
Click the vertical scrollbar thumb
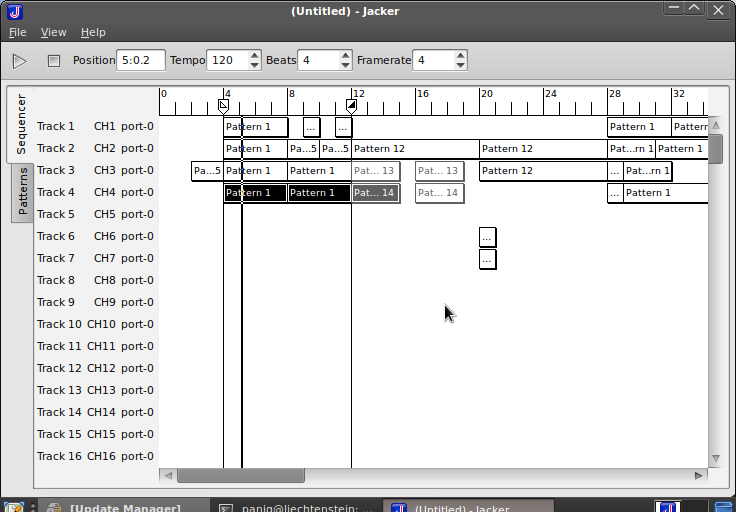715,149
